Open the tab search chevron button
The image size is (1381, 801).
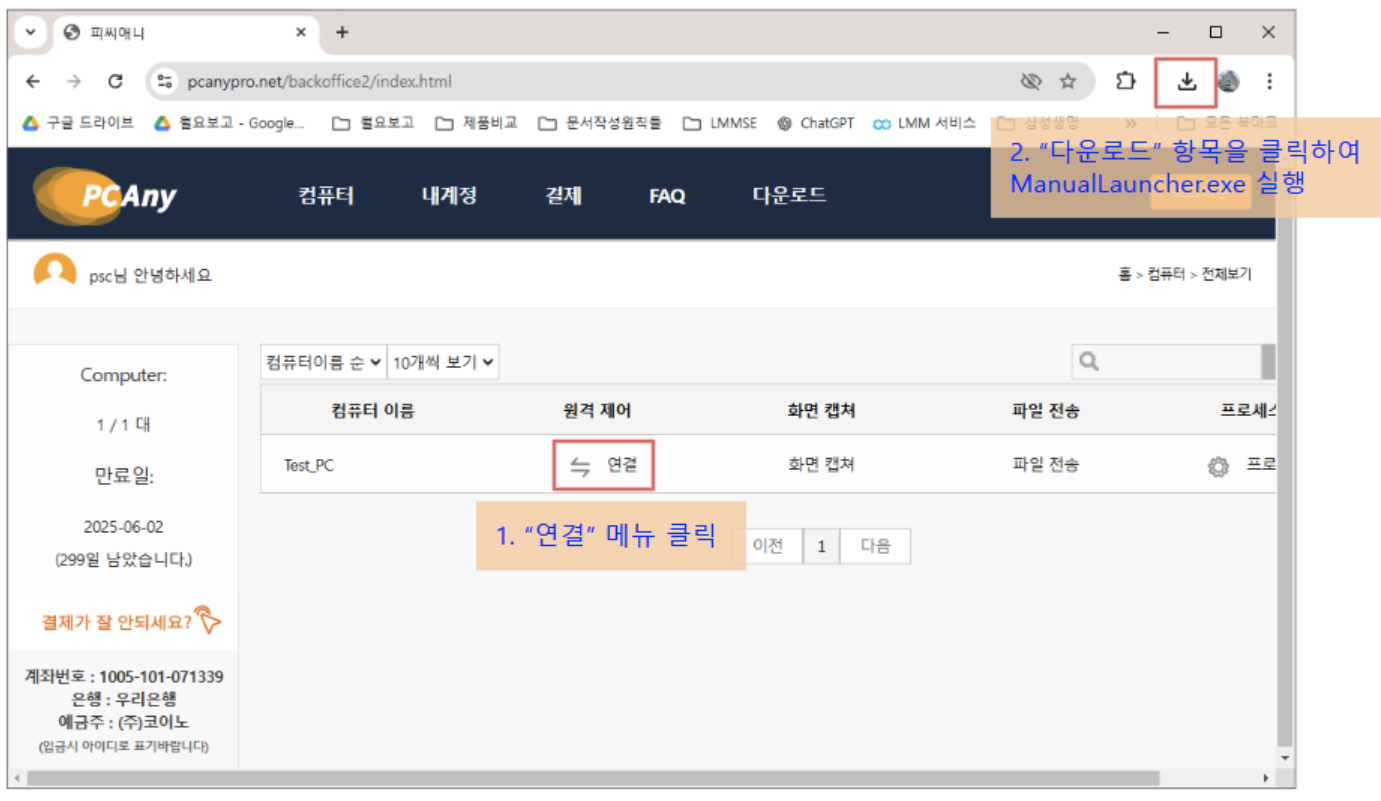pyautogui.click(x=30, y=32)
